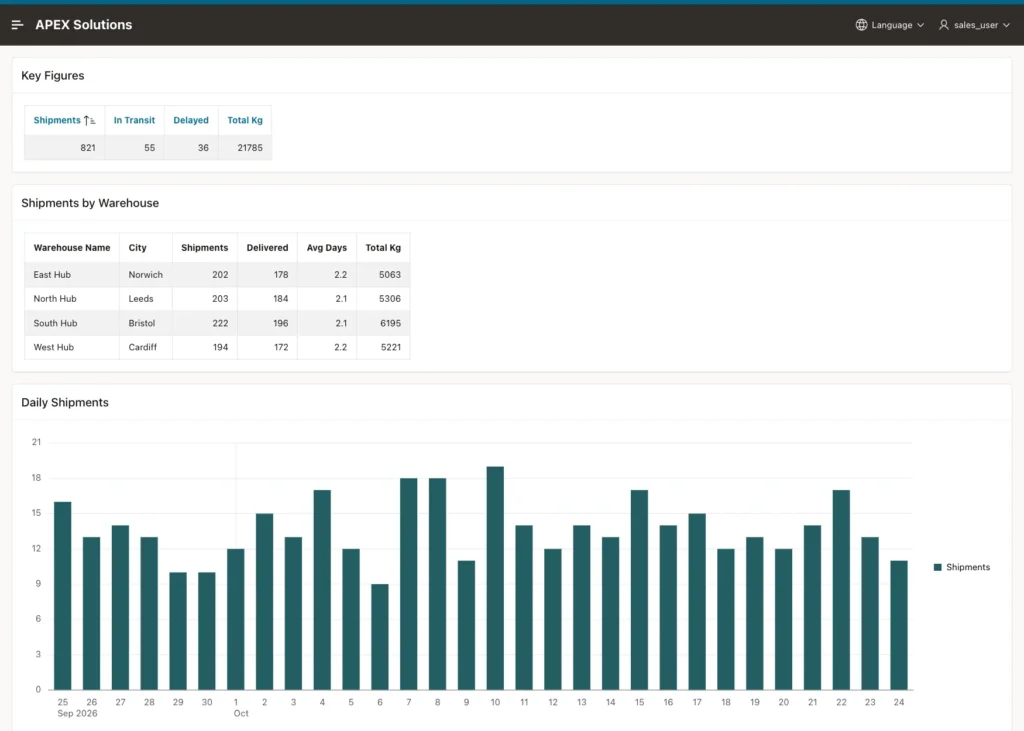This screenshot has width=1024, height=731.
Task: Click the sort ascending arrow beside Shipments
Action: pyautogui.click(x=89, y=120)
